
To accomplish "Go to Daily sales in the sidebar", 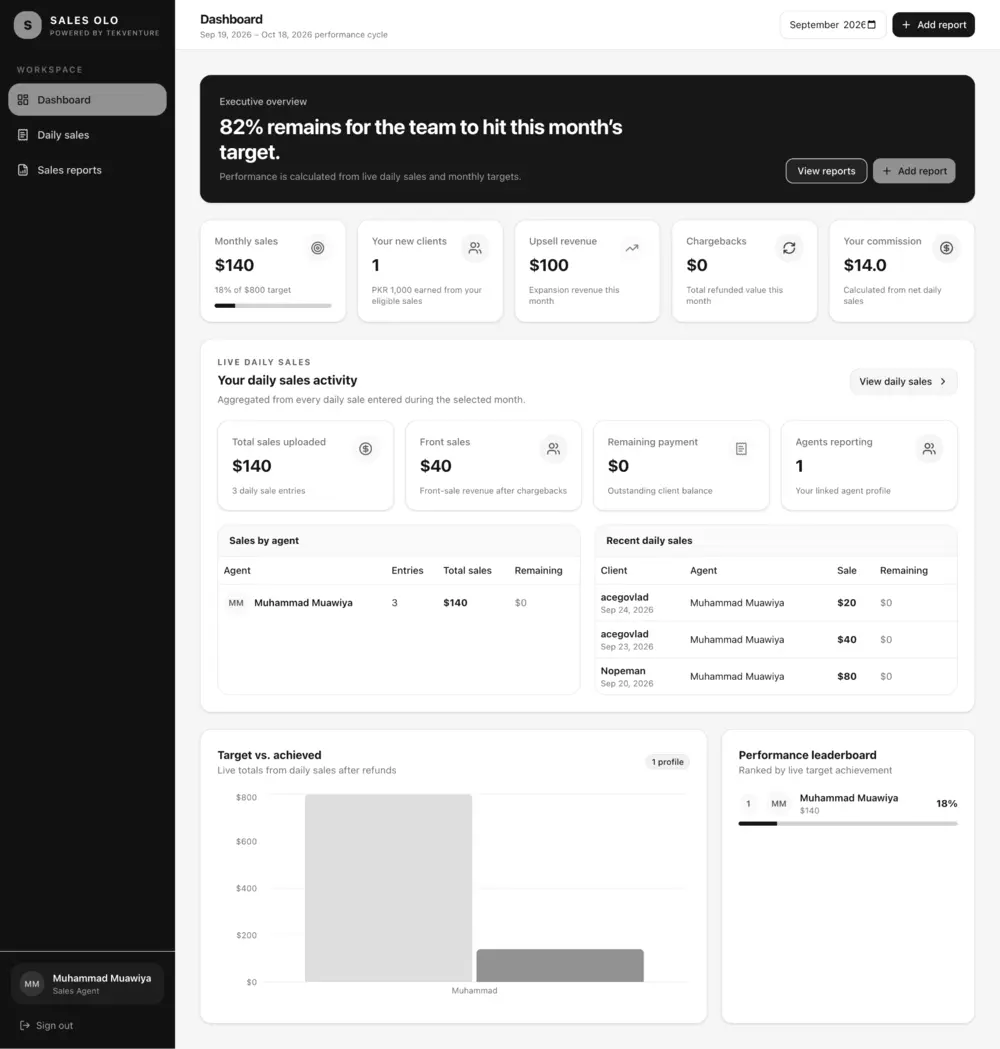I will (87, 135).
